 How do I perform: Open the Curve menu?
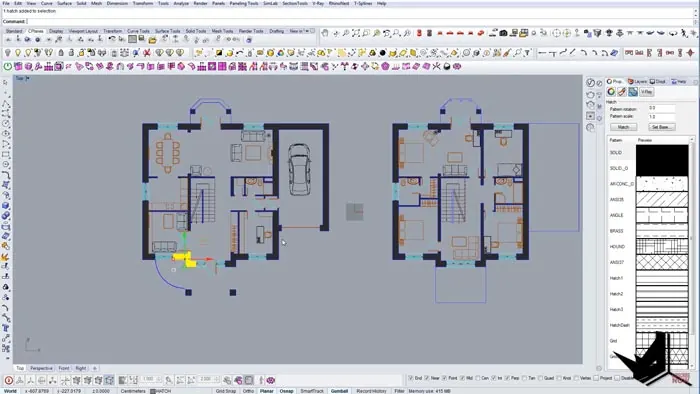tap(46, 3)
